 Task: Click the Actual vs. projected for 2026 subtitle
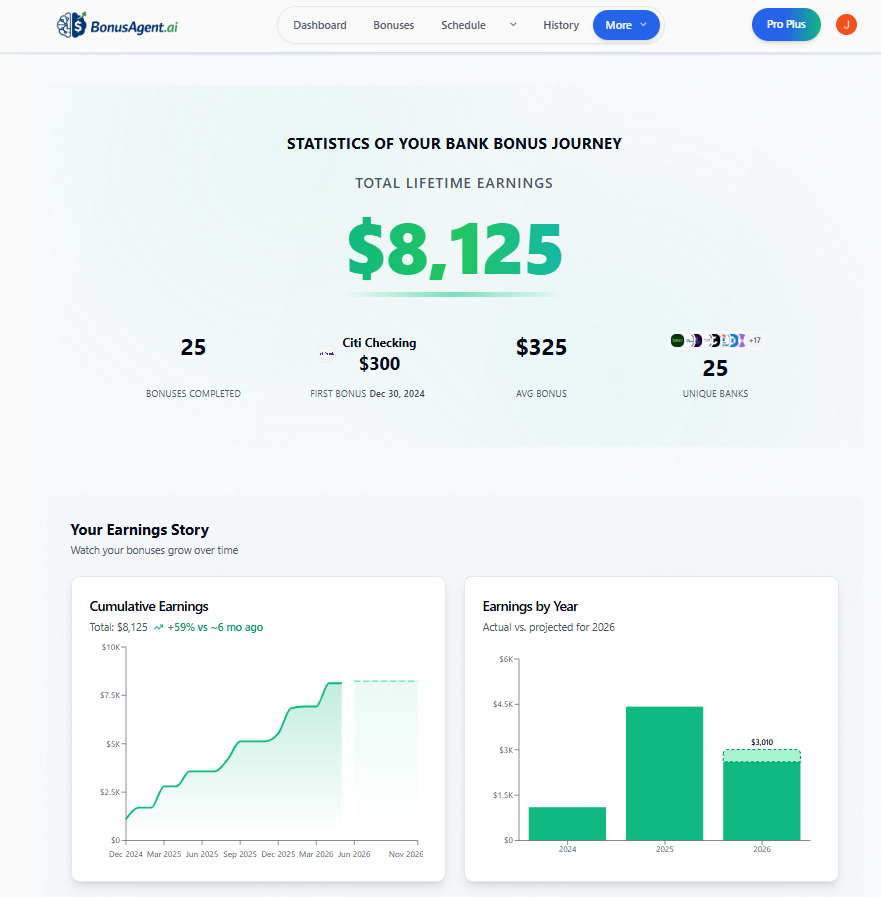click(549, 628)
